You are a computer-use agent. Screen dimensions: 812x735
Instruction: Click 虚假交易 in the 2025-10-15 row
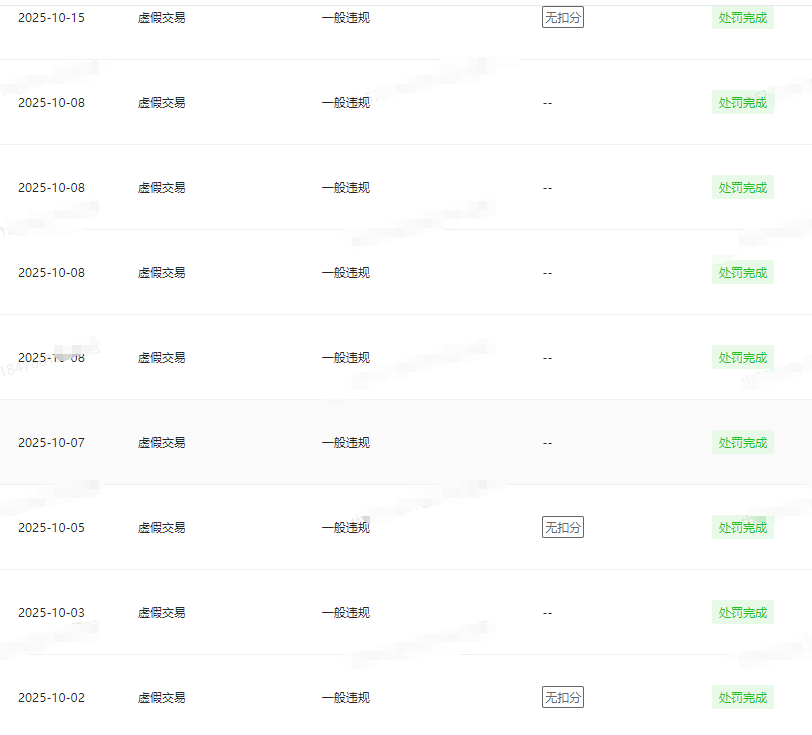point(161,18)
